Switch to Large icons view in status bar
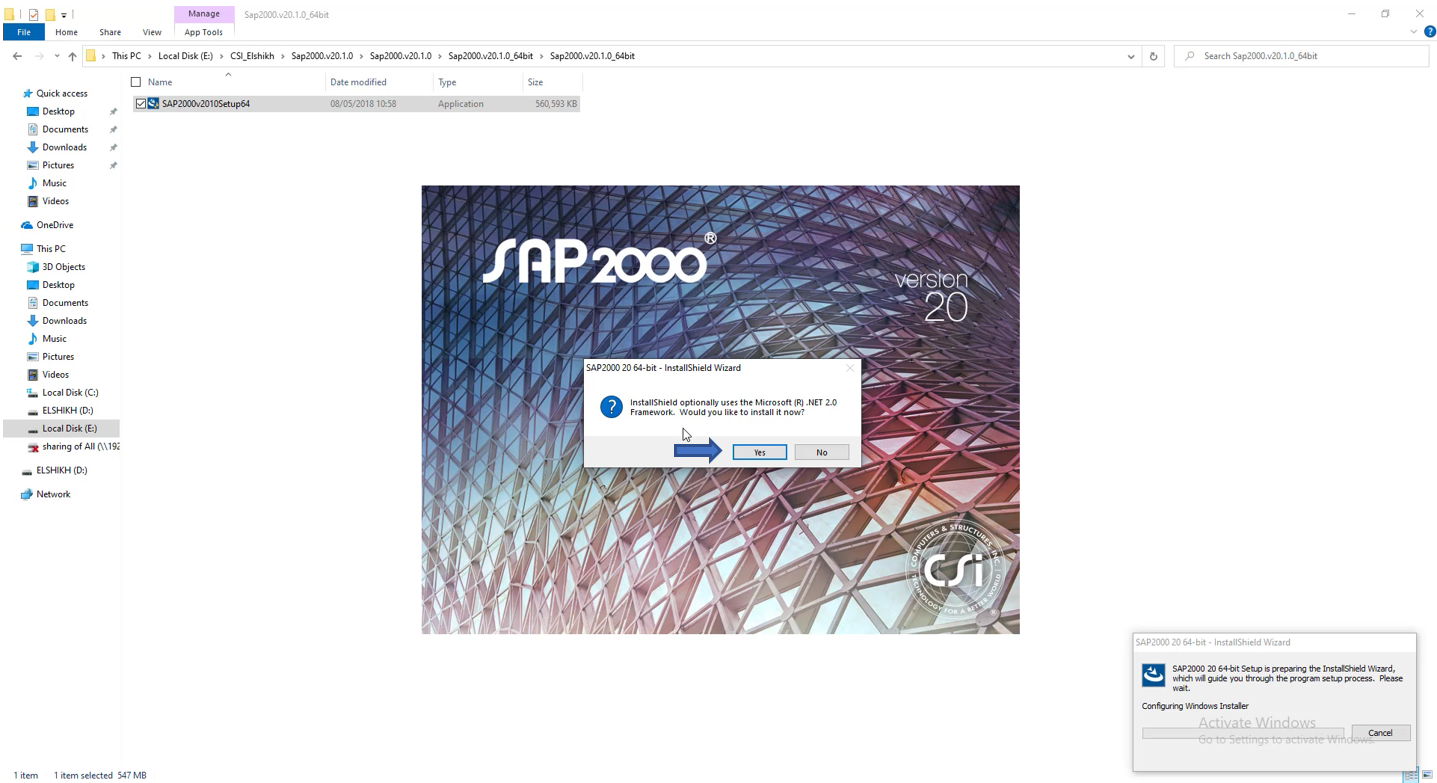Viewport: 1437px width, 783px height. coord(1427,775)
